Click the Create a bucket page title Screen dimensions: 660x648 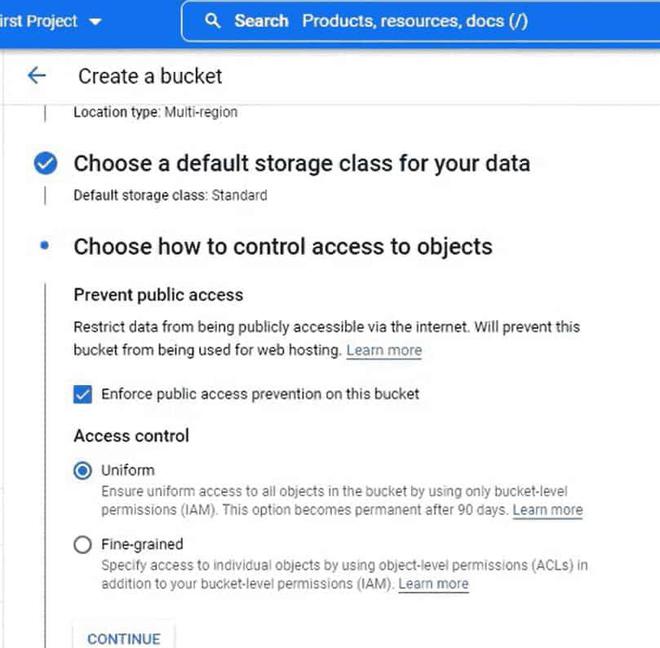pos(150,76)
